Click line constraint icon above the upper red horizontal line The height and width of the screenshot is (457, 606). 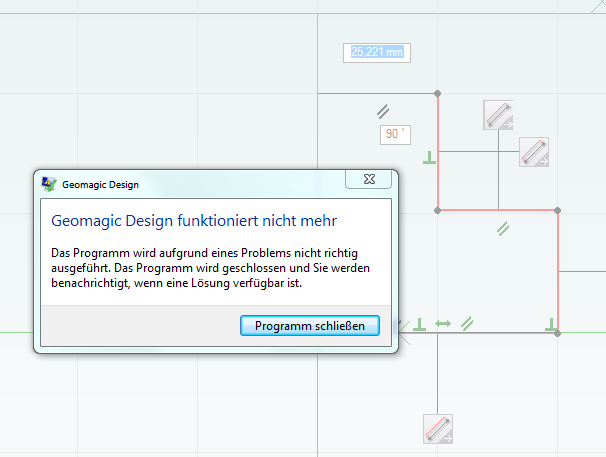pyautogui.click(x=498, y=115)
